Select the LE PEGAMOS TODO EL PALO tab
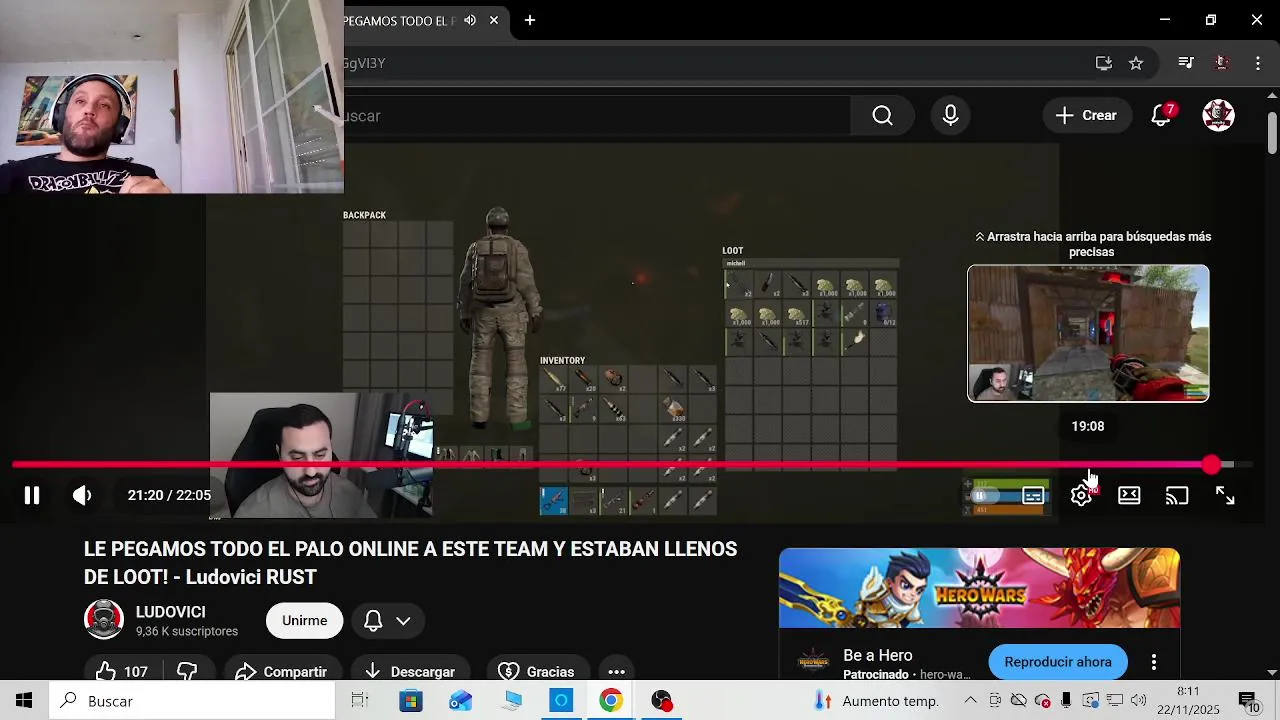 click(398, 20)
